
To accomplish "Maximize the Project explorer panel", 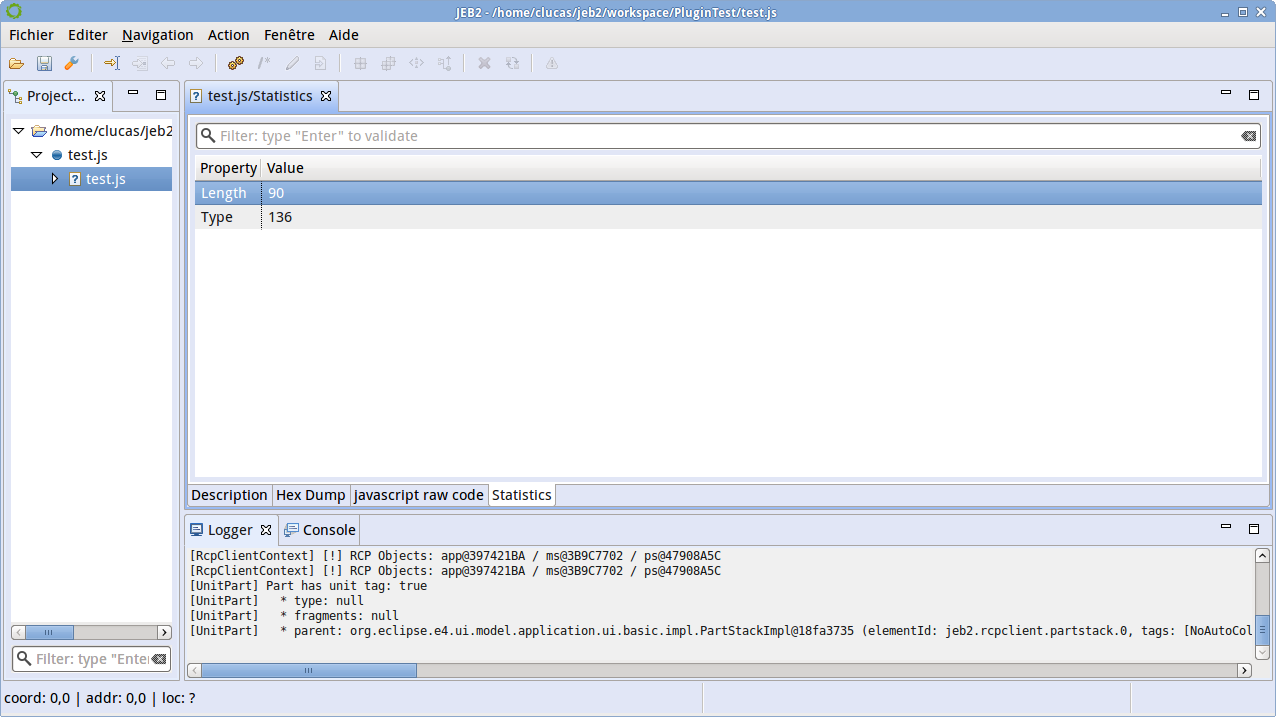I will tap(161, 95).
